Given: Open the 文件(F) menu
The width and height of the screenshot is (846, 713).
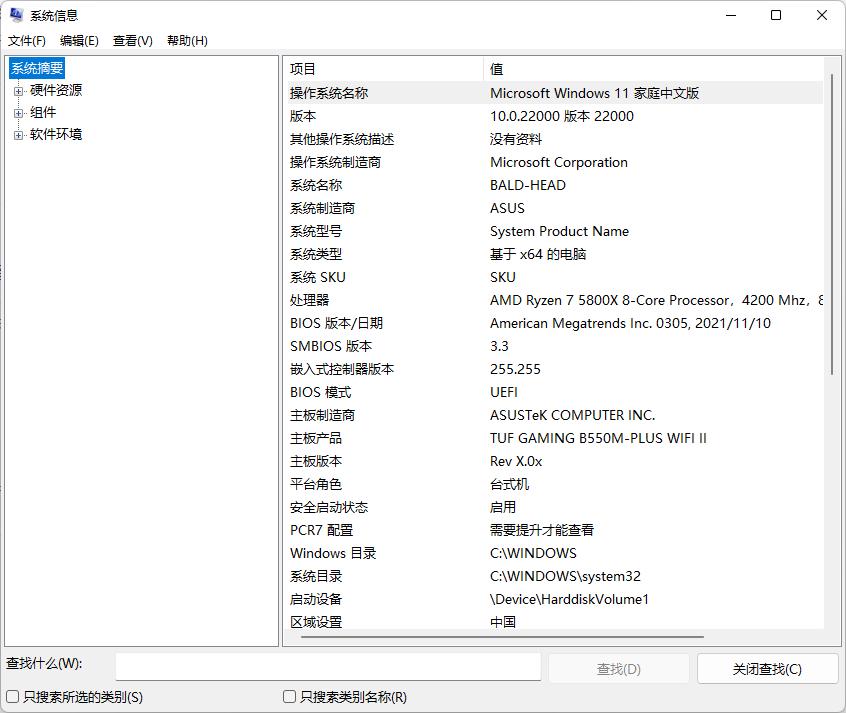Looking at the screenshot, I should point(26,40).
